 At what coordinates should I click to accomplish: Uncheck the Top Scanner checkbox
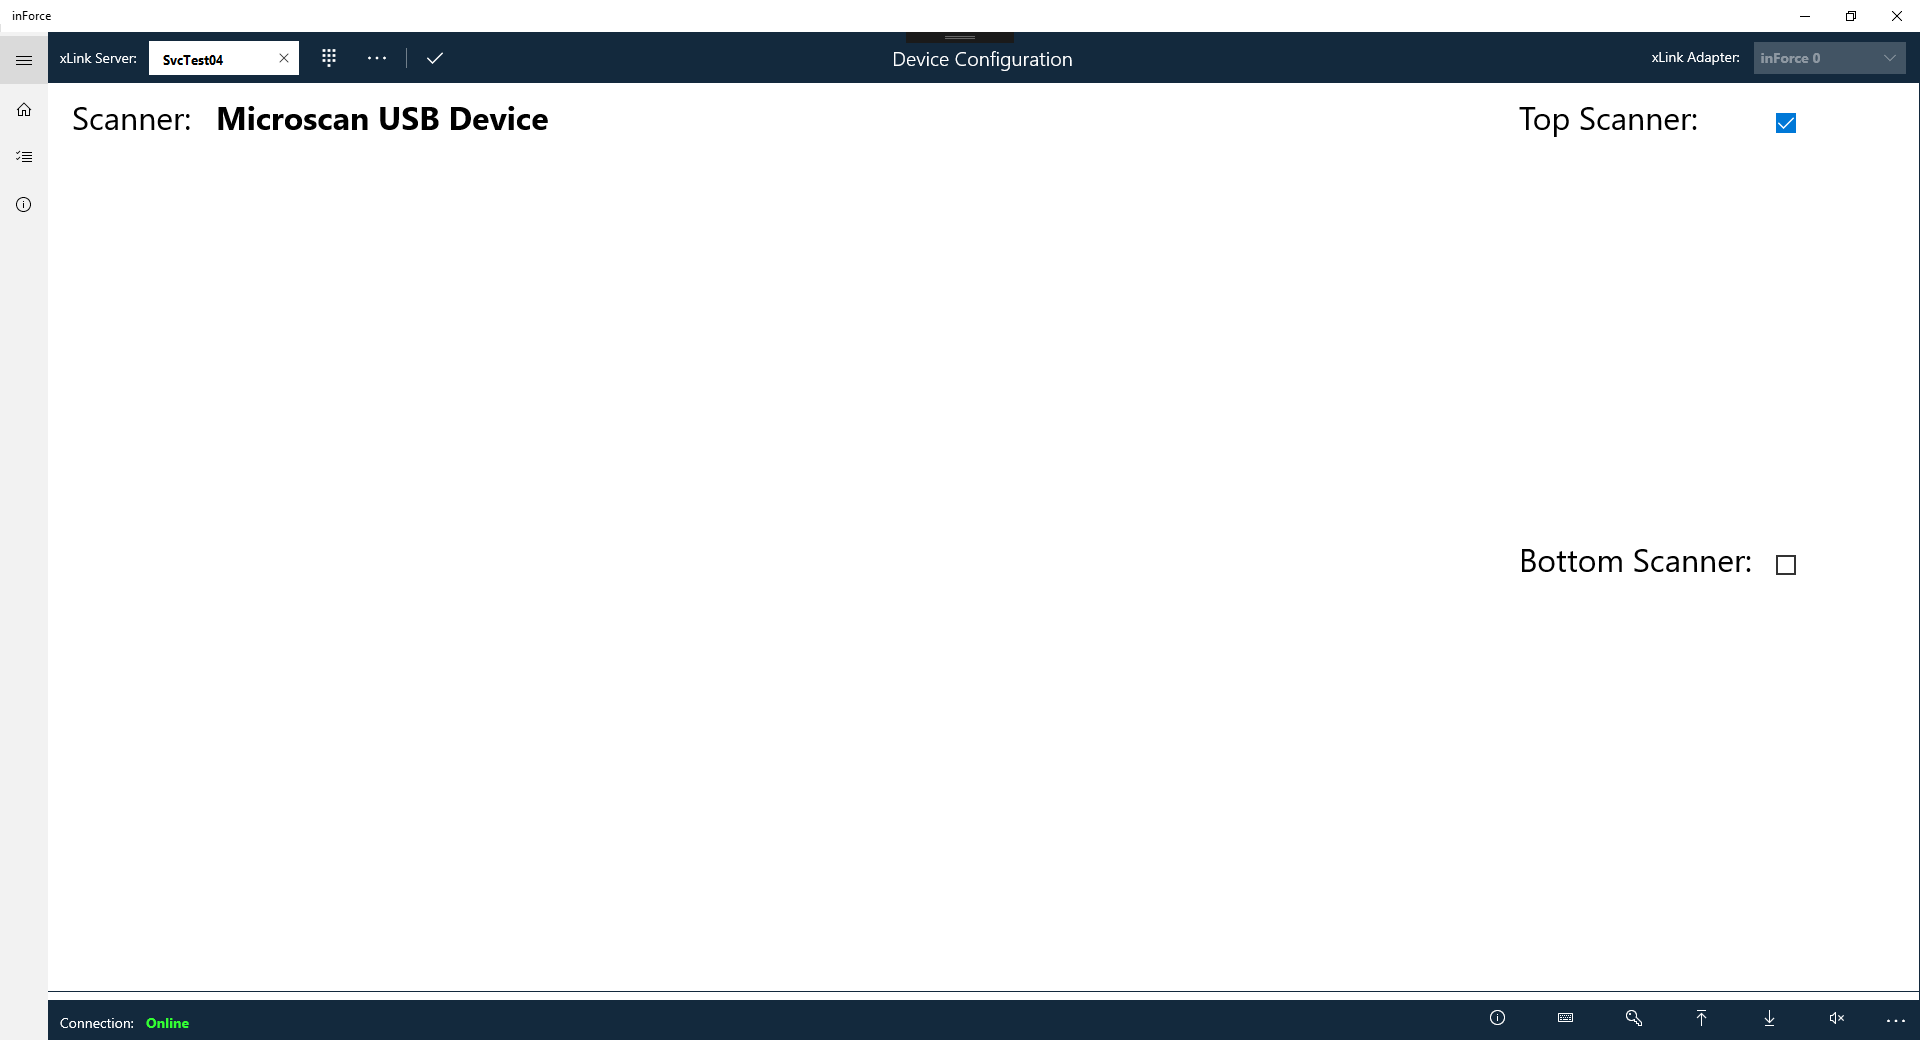coord(1786,122)
